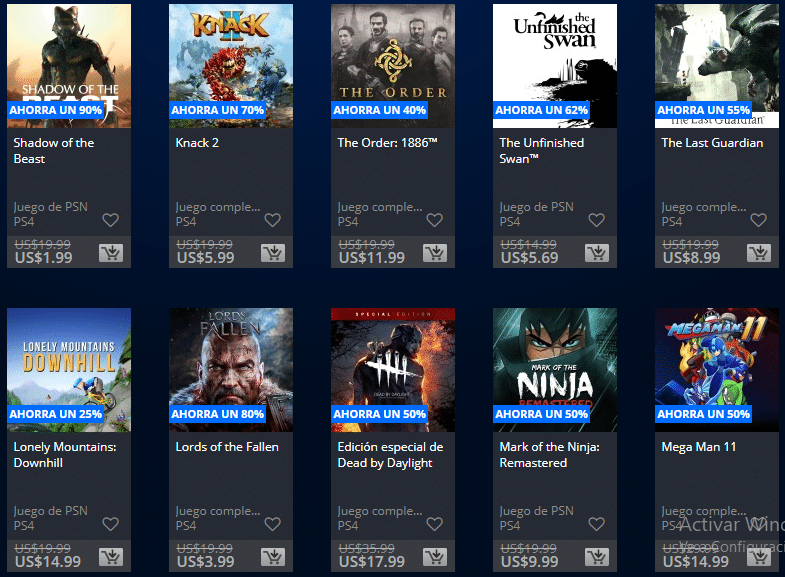Toggle wishlist heart for The Order: 1886
The image size is (785, 577).
435,220
